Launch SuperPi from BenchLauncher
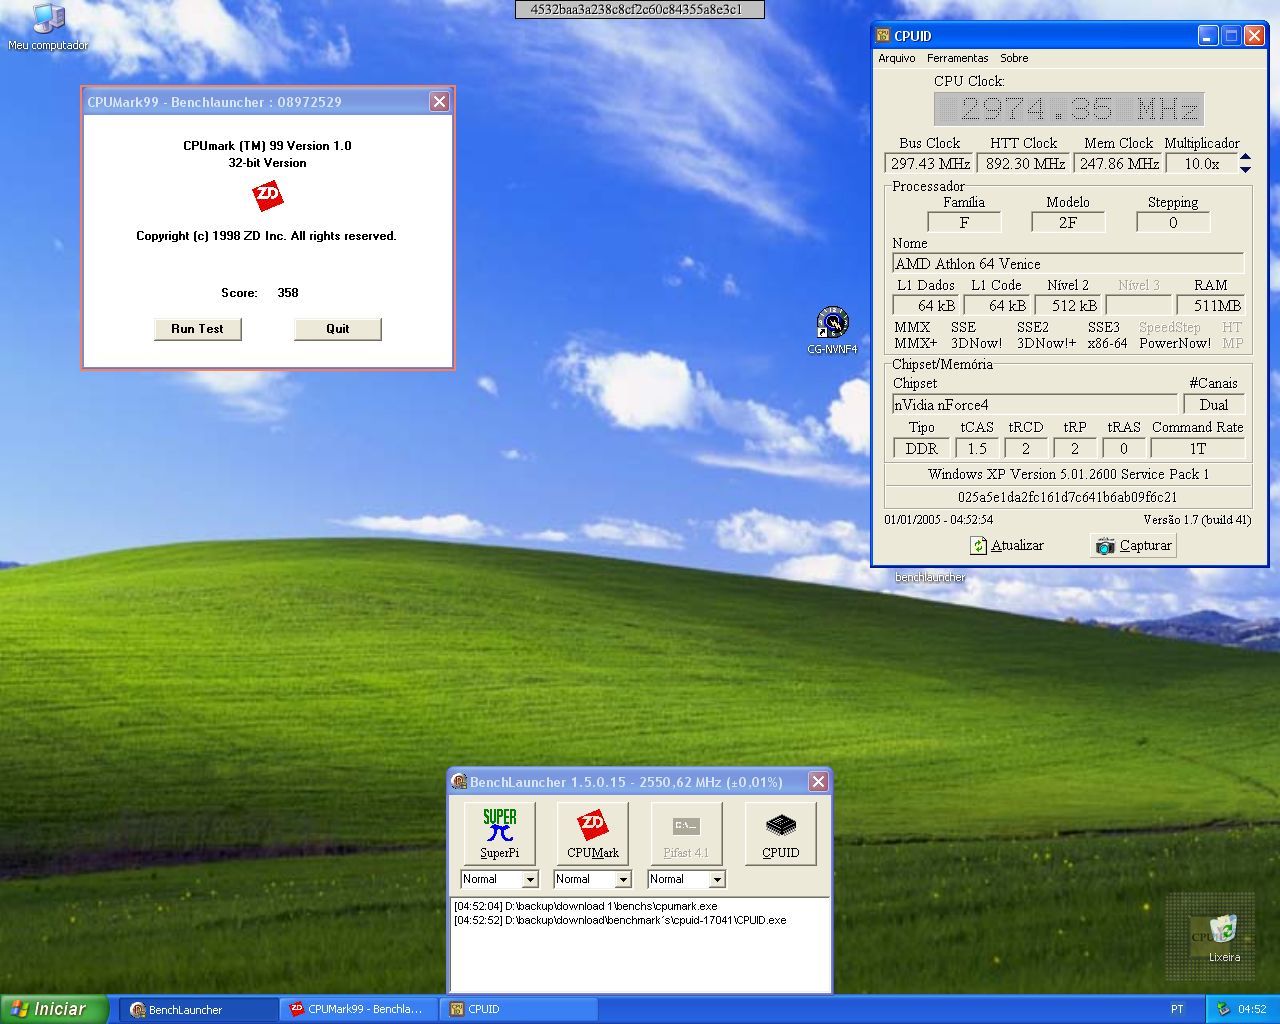 (x=499, y=833)
